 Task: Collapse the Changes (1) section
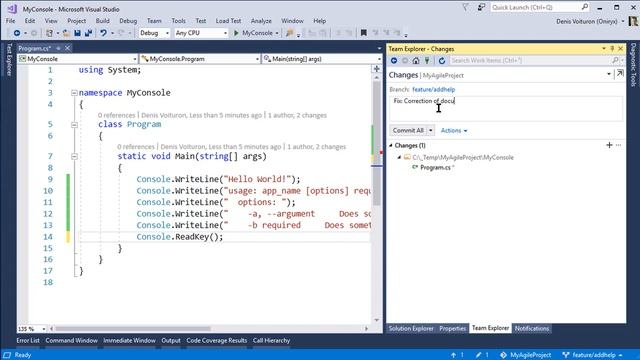pos(391,145)
